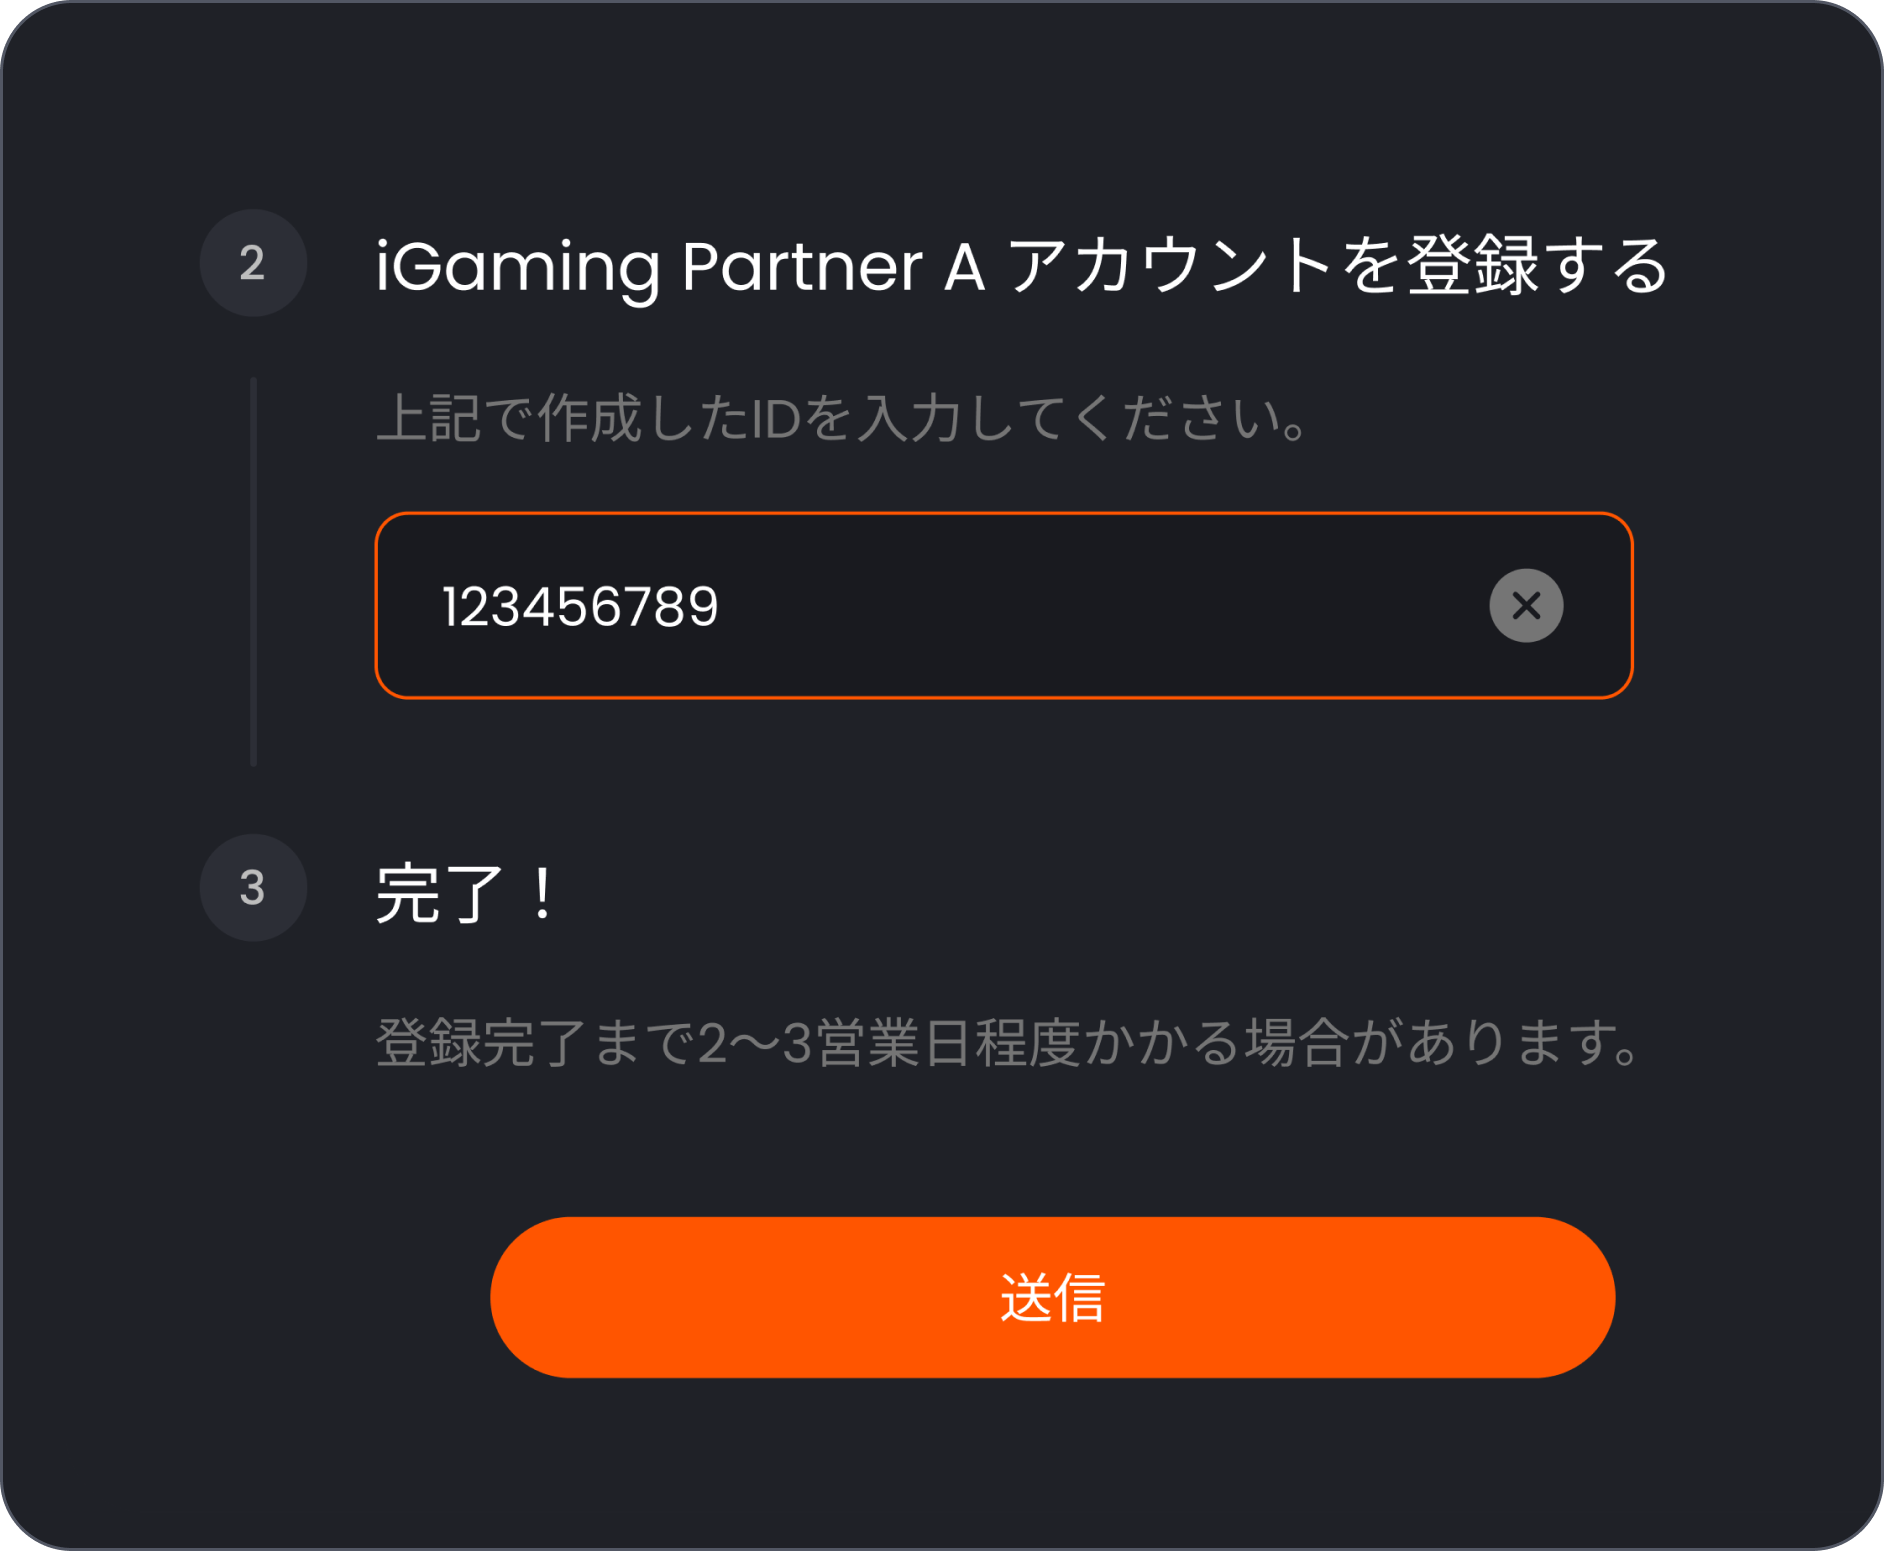The width and height of the screenshot is (1884, 1551).
Task: Click the アカウントを登録する part of the title
Action: tap(1338, 266)
